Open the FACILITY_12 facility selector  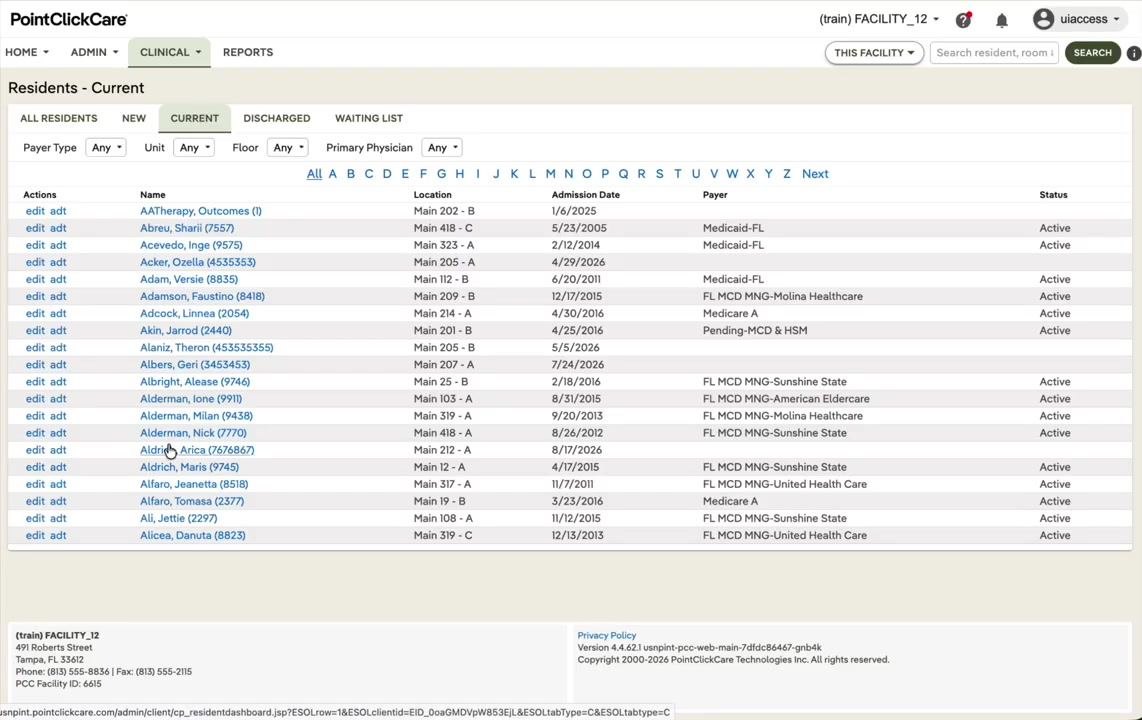[879, 19]
